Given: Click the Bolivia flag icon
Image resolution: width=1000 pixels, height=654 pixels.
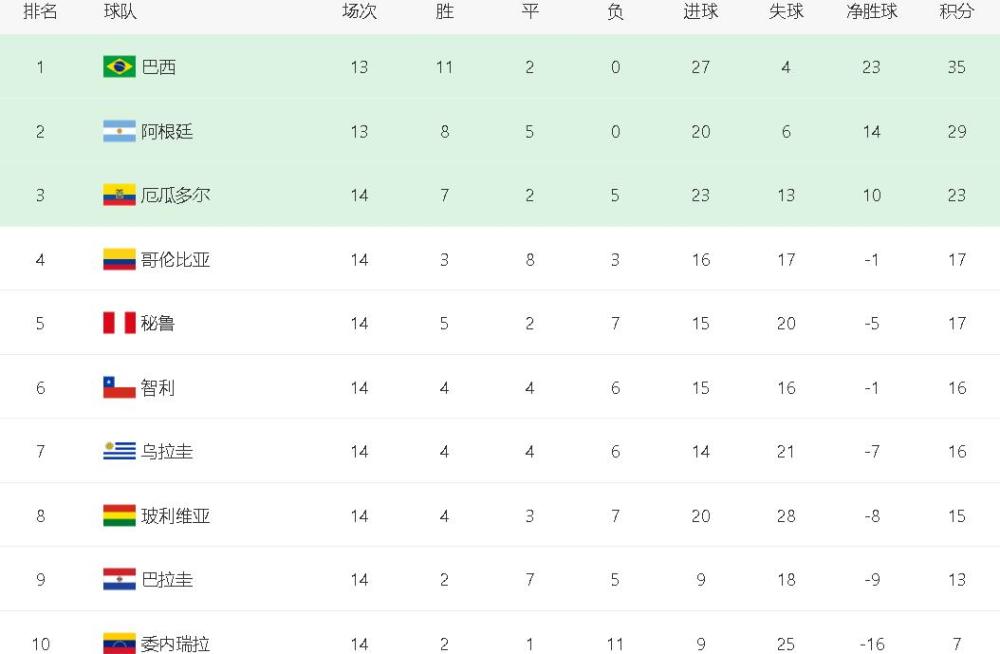Looking at the screenshot, I should pyautogui.click(x=119, y=516).
